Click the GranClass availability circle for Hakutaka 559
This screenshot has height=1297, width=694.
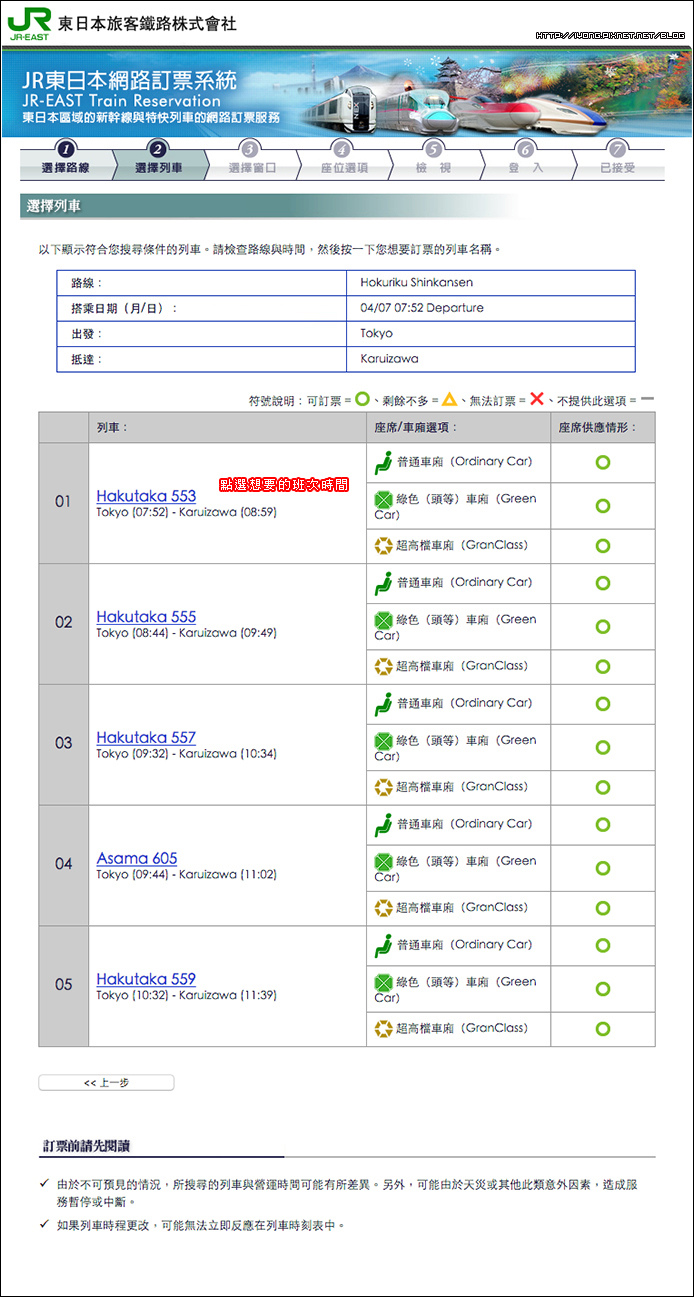point(603,1029)
